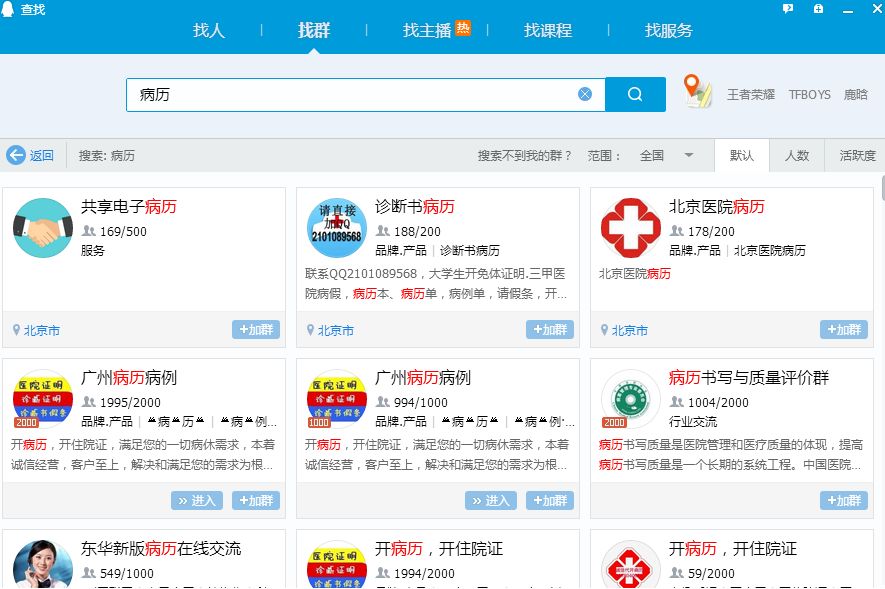
Task: Sort results by 活跃度
Action: click(857, 155)
